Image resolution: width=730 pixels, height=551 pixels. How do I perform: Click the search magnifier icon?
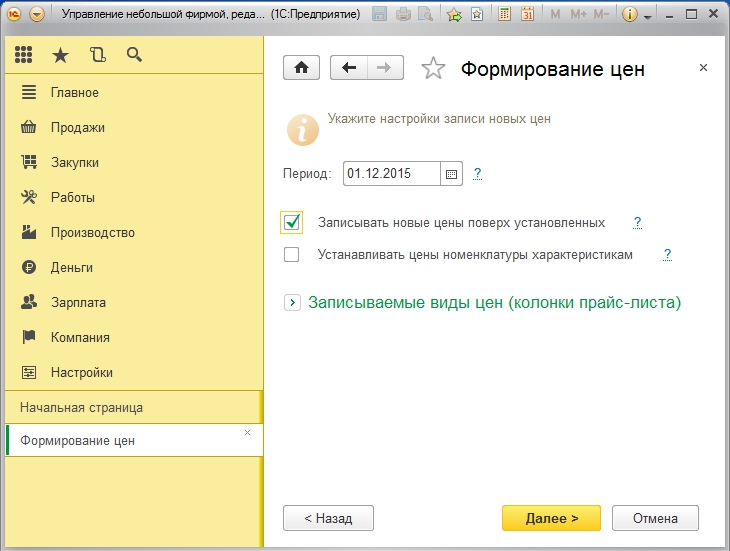134,55
